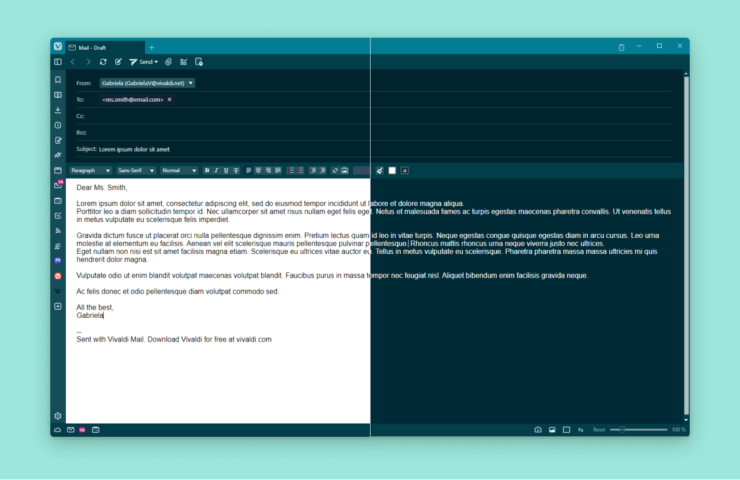Open the Notes panel
740x480 pixels.
pyautogui.click(x=58, y=140)
